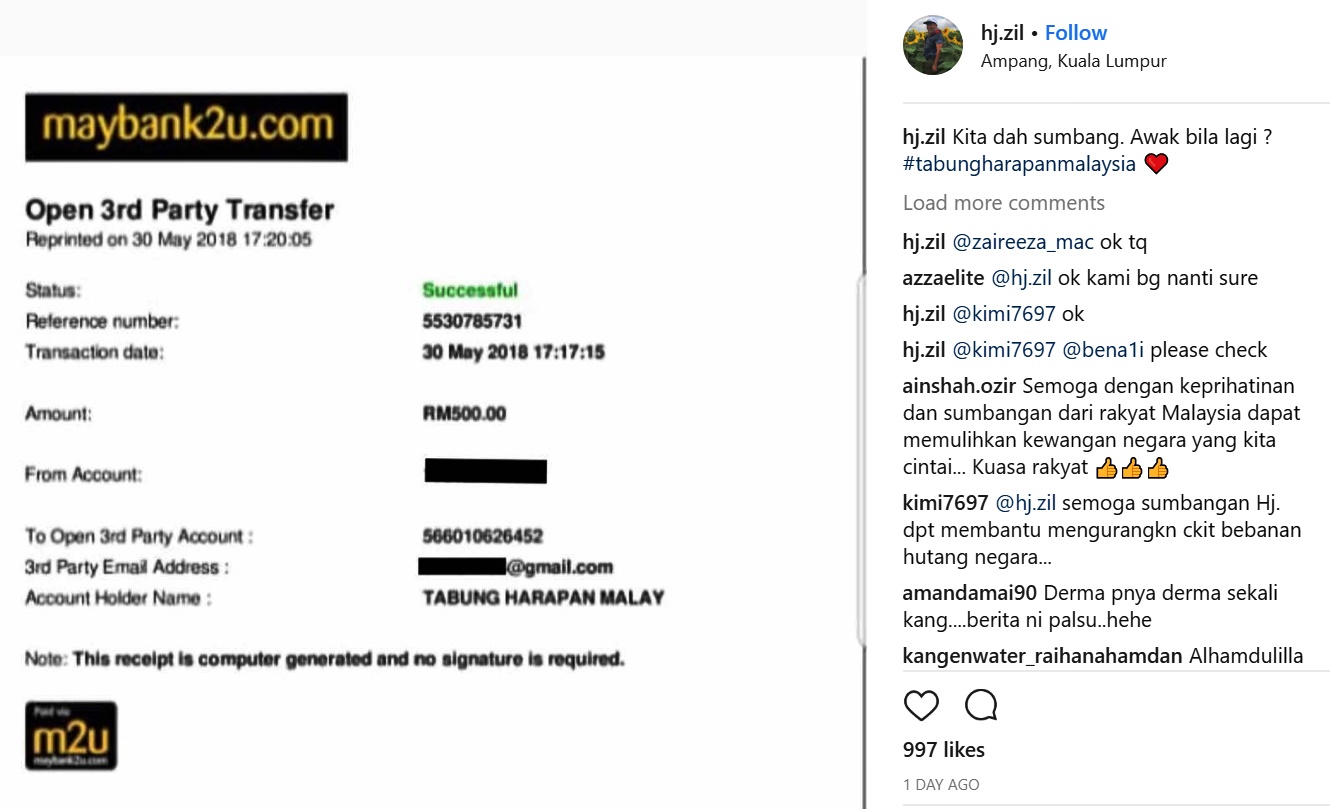Click the m2u paid-via logo badge
Image resolution: width=1330 pixels, height=809 pixels.
(x=71, y=736)
